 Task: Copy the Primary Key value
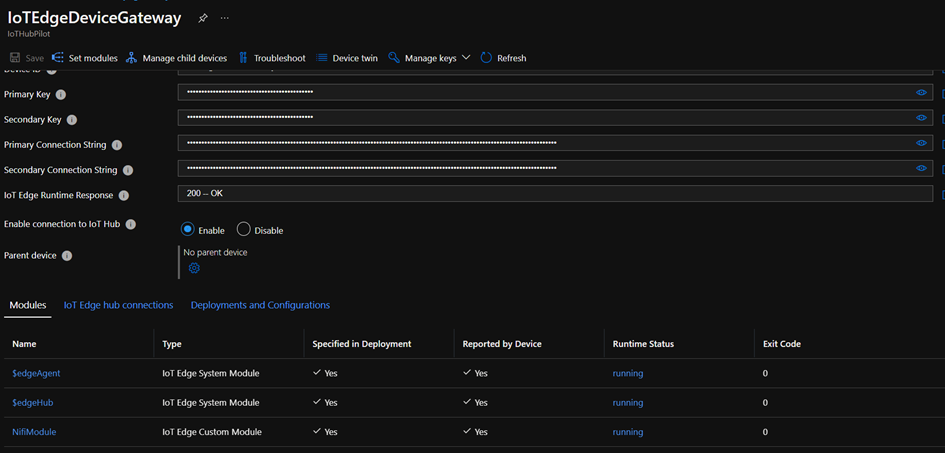[x=943, y=93]
